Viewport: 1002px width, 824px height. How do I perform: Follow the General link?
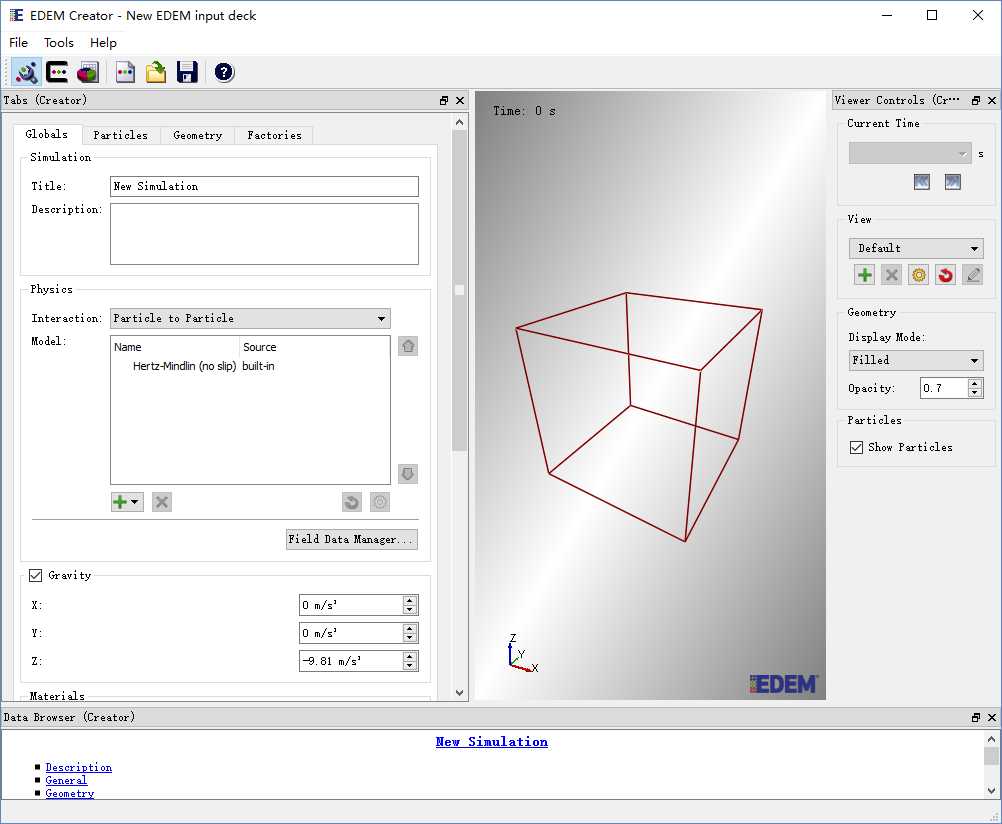pos(66,780)
